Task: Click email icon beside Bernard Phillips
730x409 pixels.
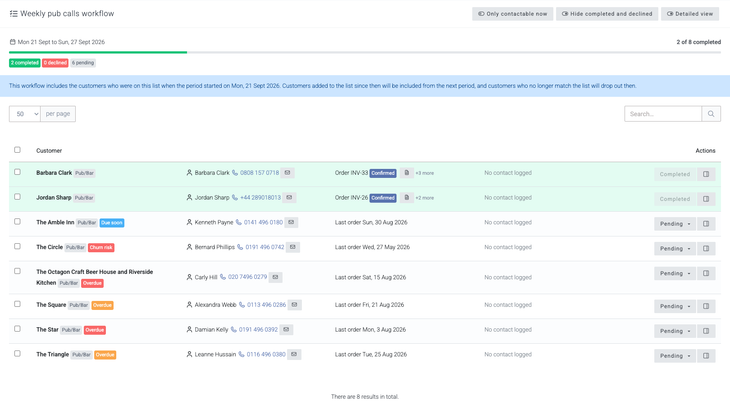Action: 292,247
